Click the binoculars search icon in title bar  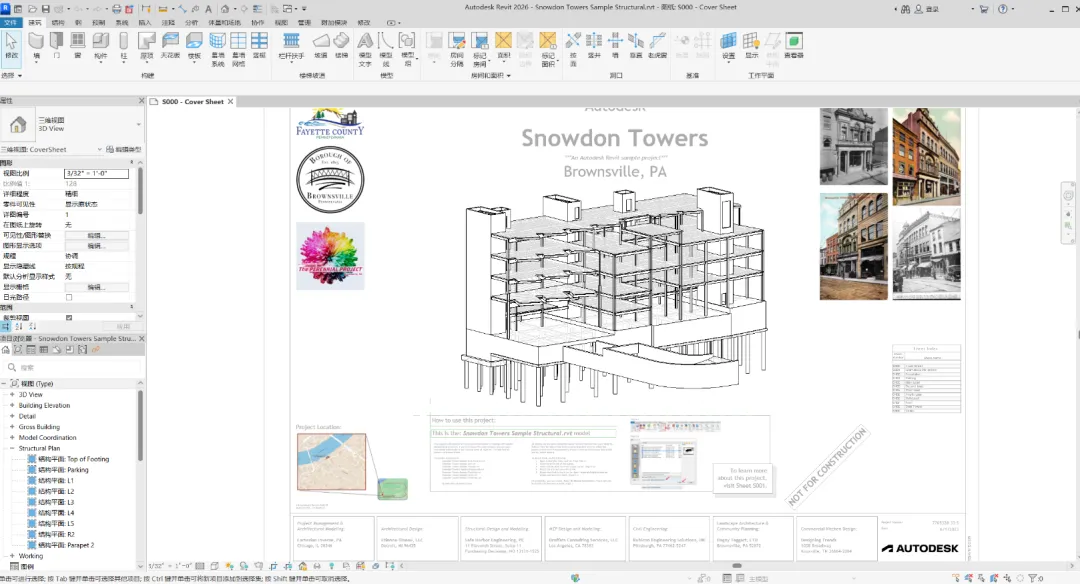(x=905, y=9)
